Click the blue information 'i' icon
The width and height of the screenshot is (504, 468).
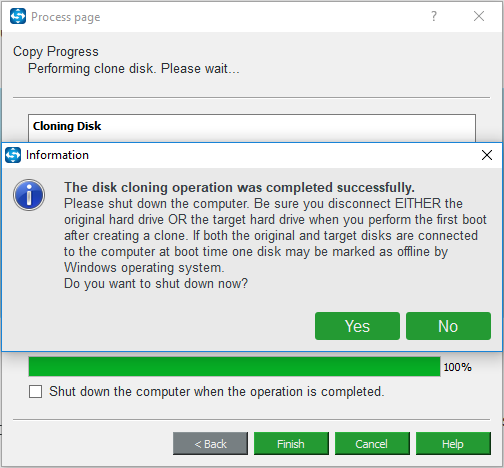[29, 195]
